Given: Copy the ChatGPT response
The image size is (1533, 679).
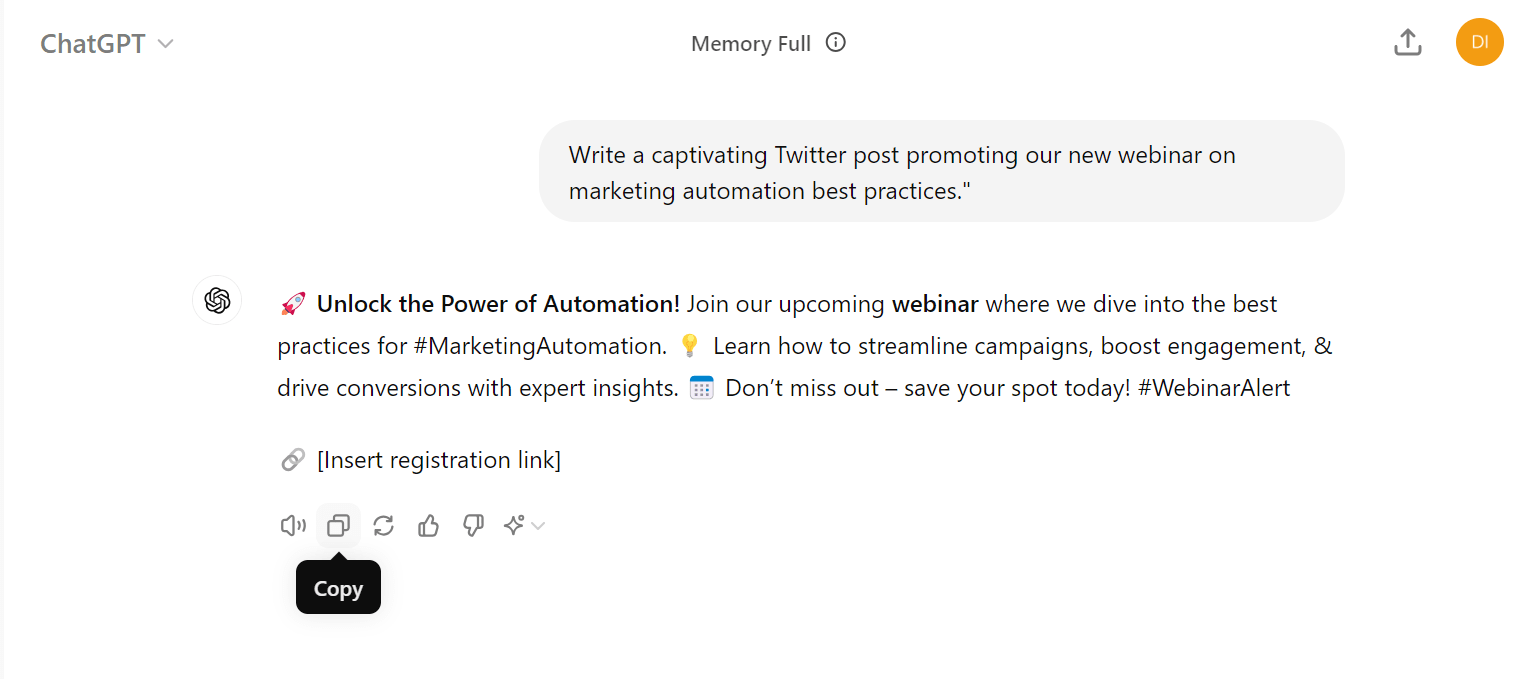Looking at the screenshot, I should (x=338, y=525).
